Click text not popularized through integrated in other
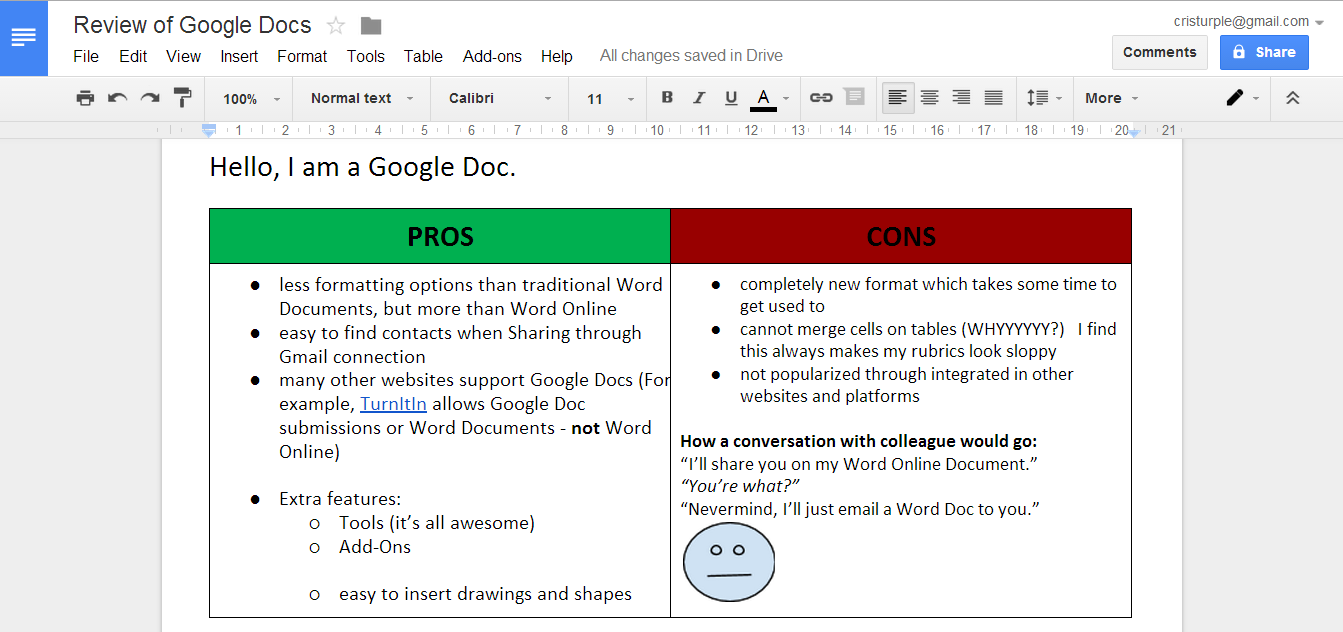 [907, 374]
